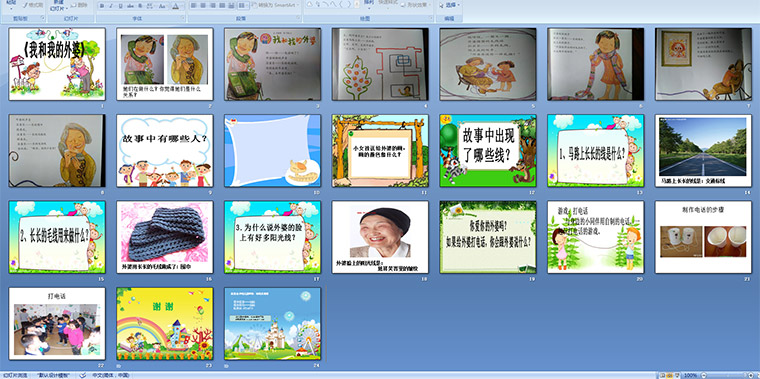Adjust the zoom slider track

(x=727, y=375)
